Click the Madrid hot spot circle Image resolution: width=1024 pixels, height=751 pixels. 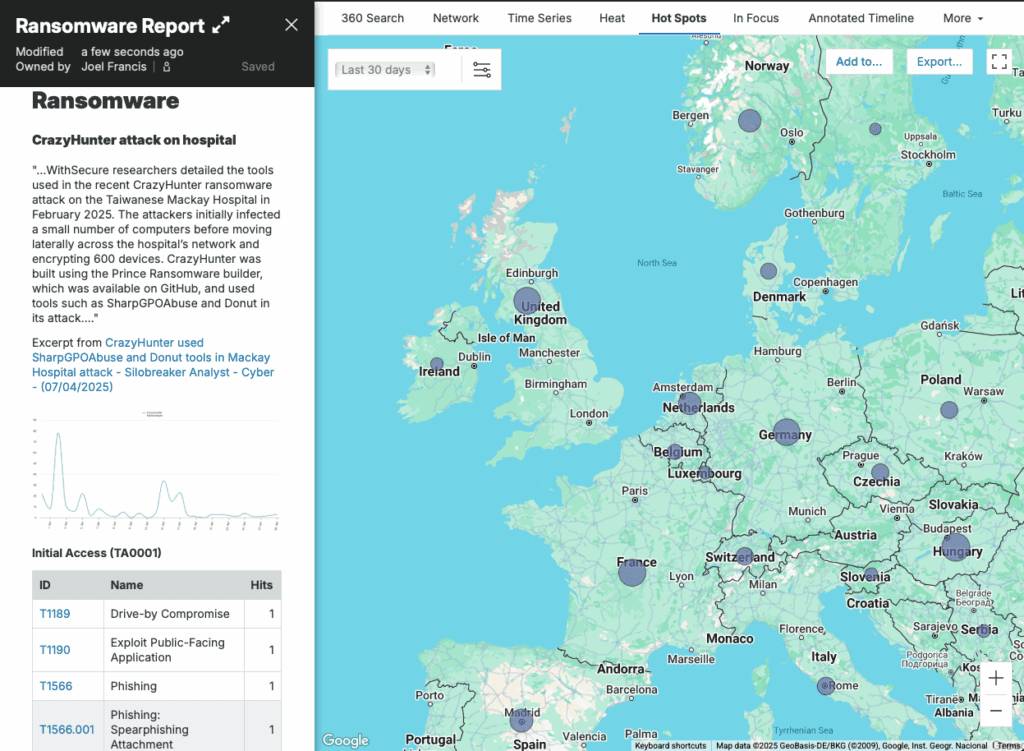tap(521, 721)
